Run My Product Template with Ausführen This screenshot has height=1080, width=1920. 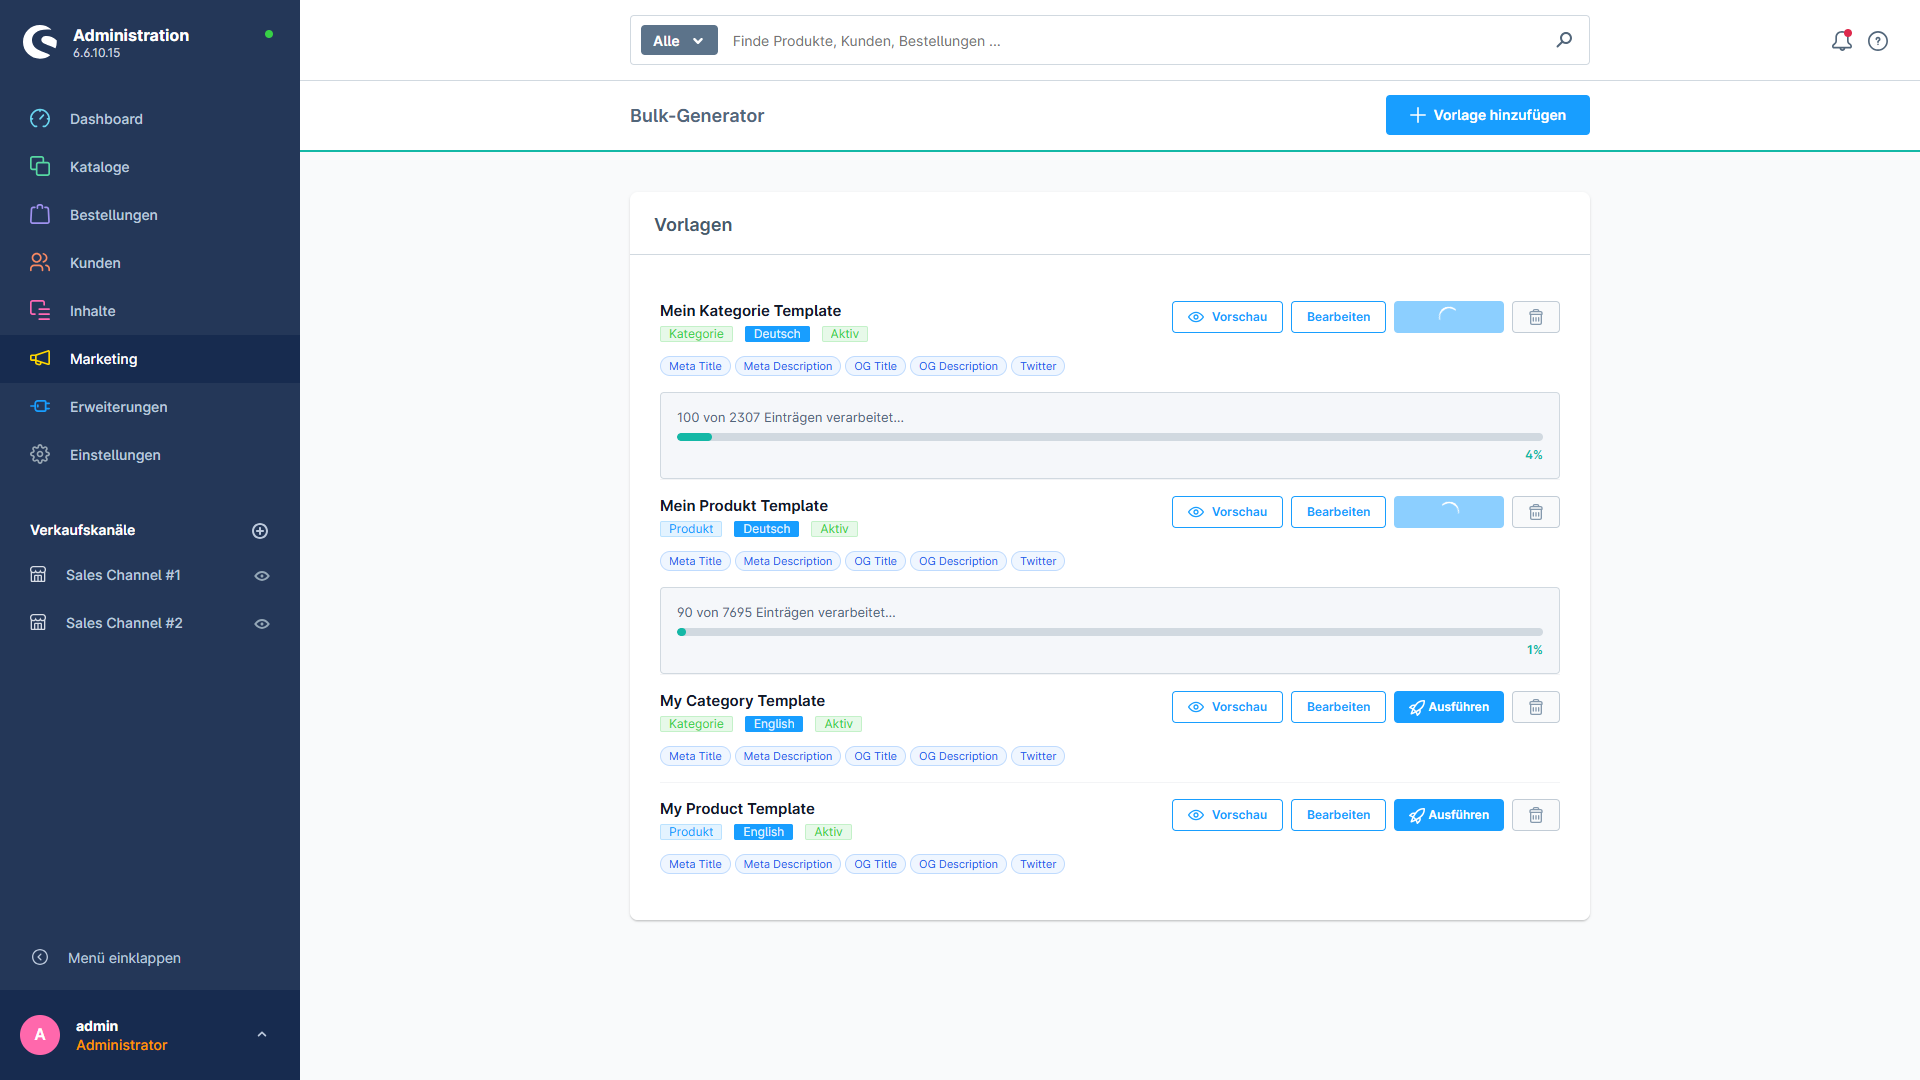coord(1448,815)
